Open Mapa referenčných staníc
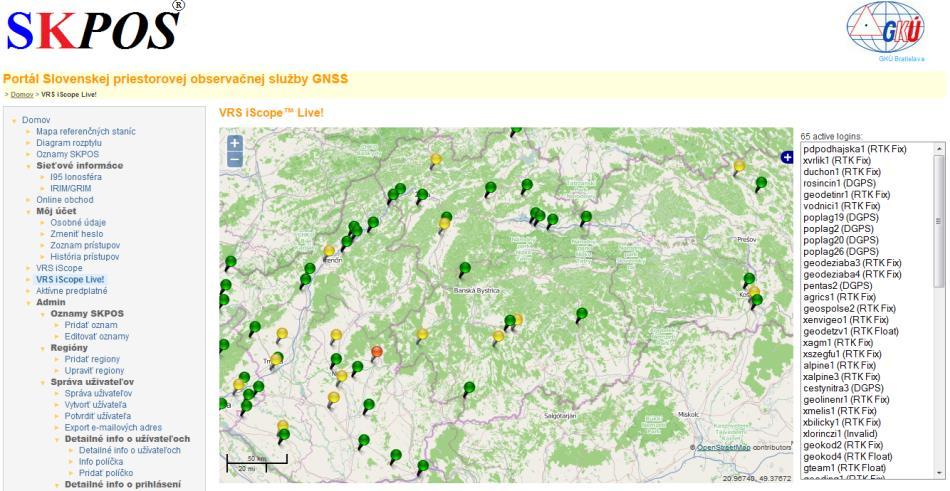The height and width of the screenshot is (491, 950). point(86,132)
